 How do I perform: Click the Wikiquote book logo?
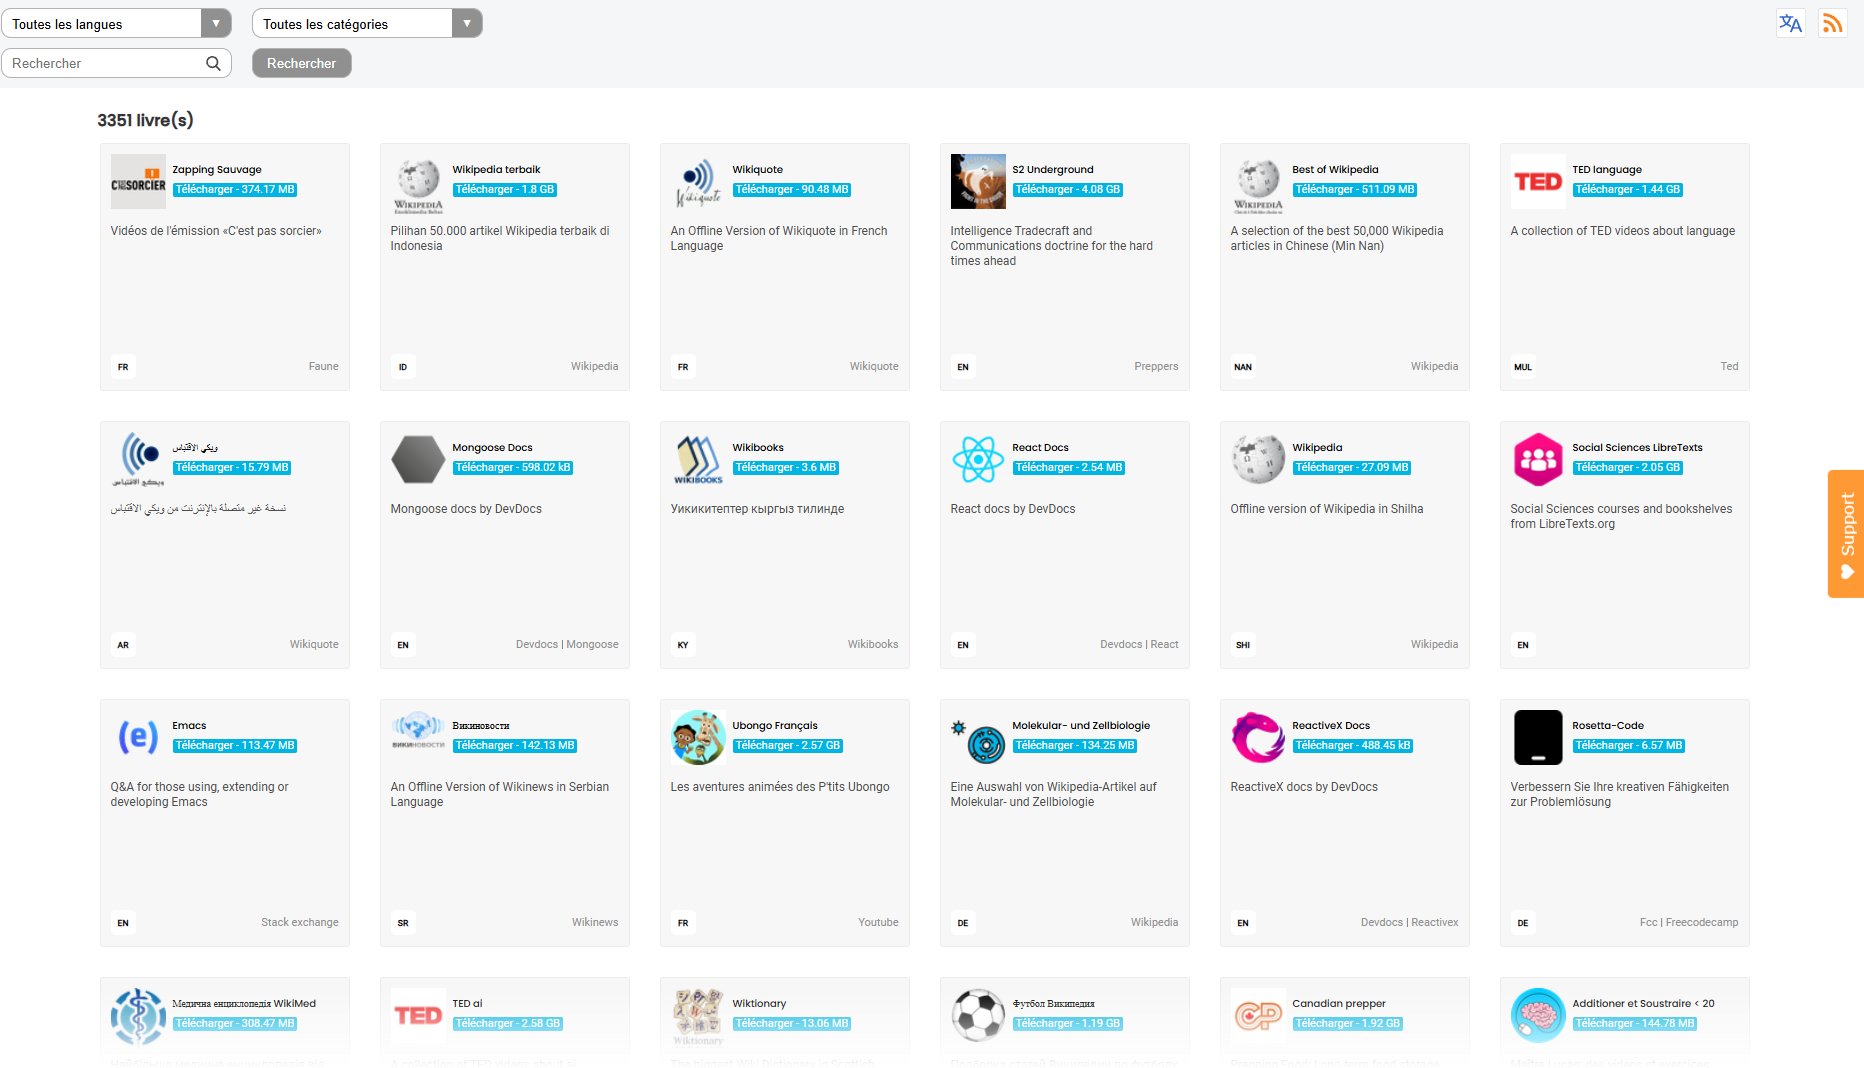(x=698, y=182)
